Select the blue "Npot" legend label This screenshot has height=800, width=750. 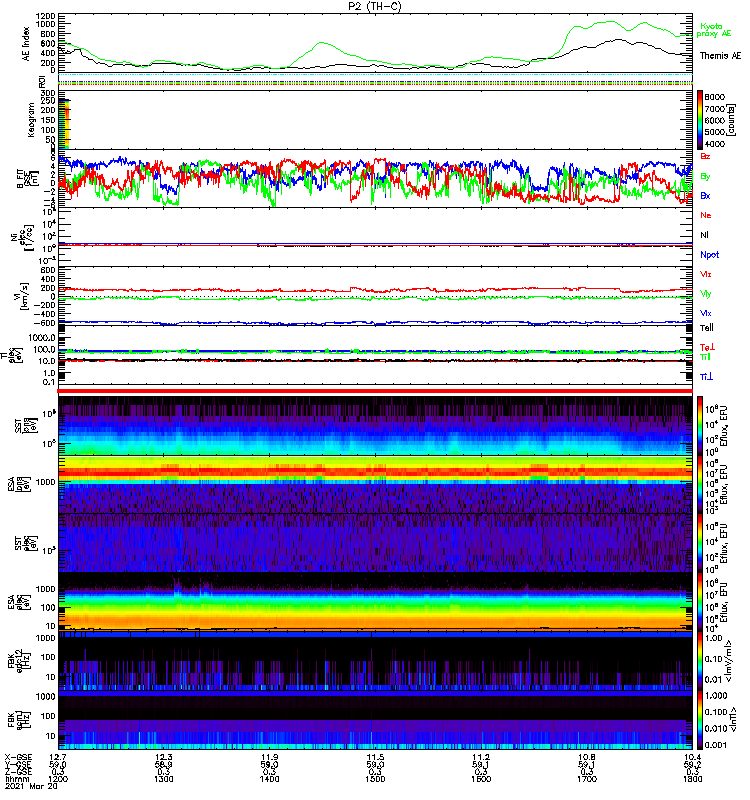pos(710,255)
